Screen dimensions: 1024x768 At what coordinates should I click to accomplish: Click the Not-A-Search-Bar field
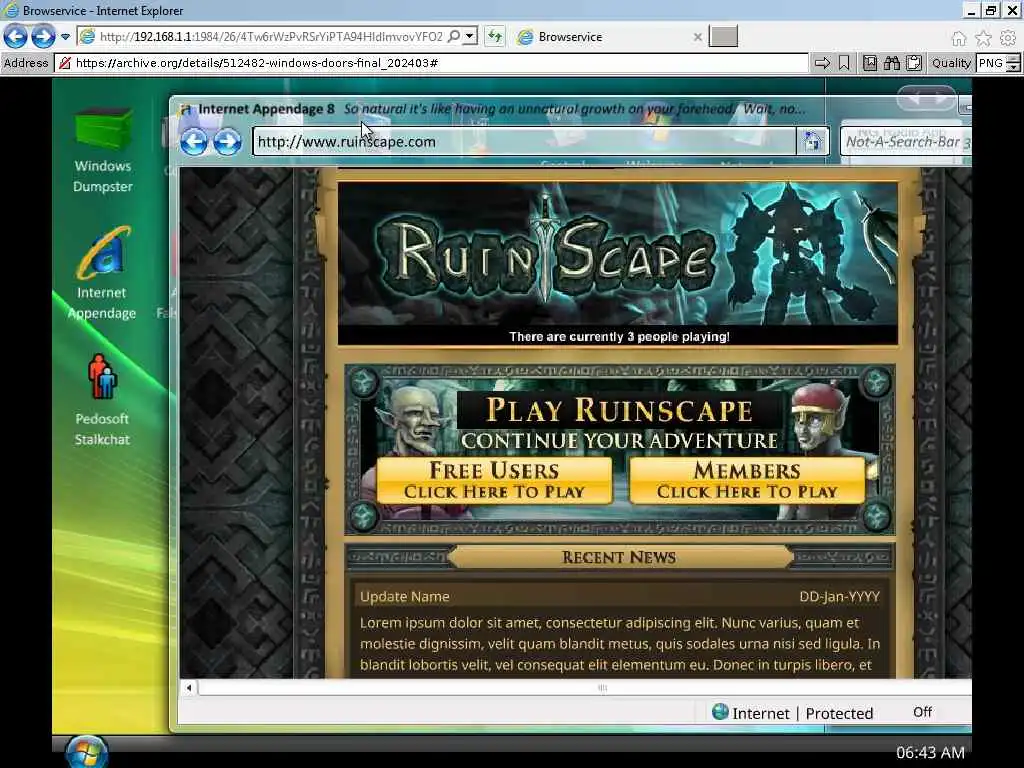[x=906, y=142]
